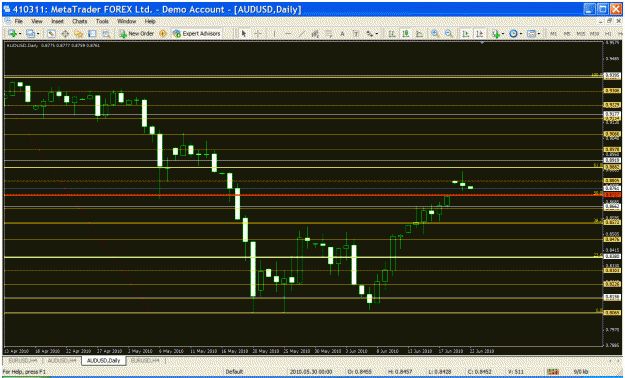Toggle the Navigator folder-star icon

[79, 34]
